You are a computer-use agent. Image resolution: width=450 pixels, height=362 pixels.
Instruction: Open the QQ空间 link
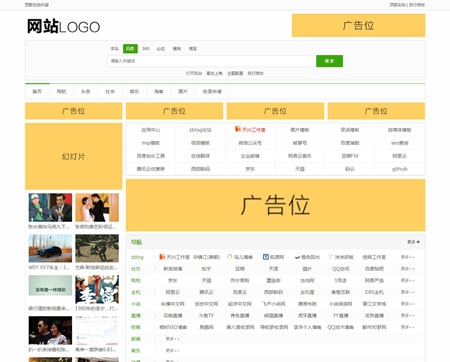(x=340, y=269)
